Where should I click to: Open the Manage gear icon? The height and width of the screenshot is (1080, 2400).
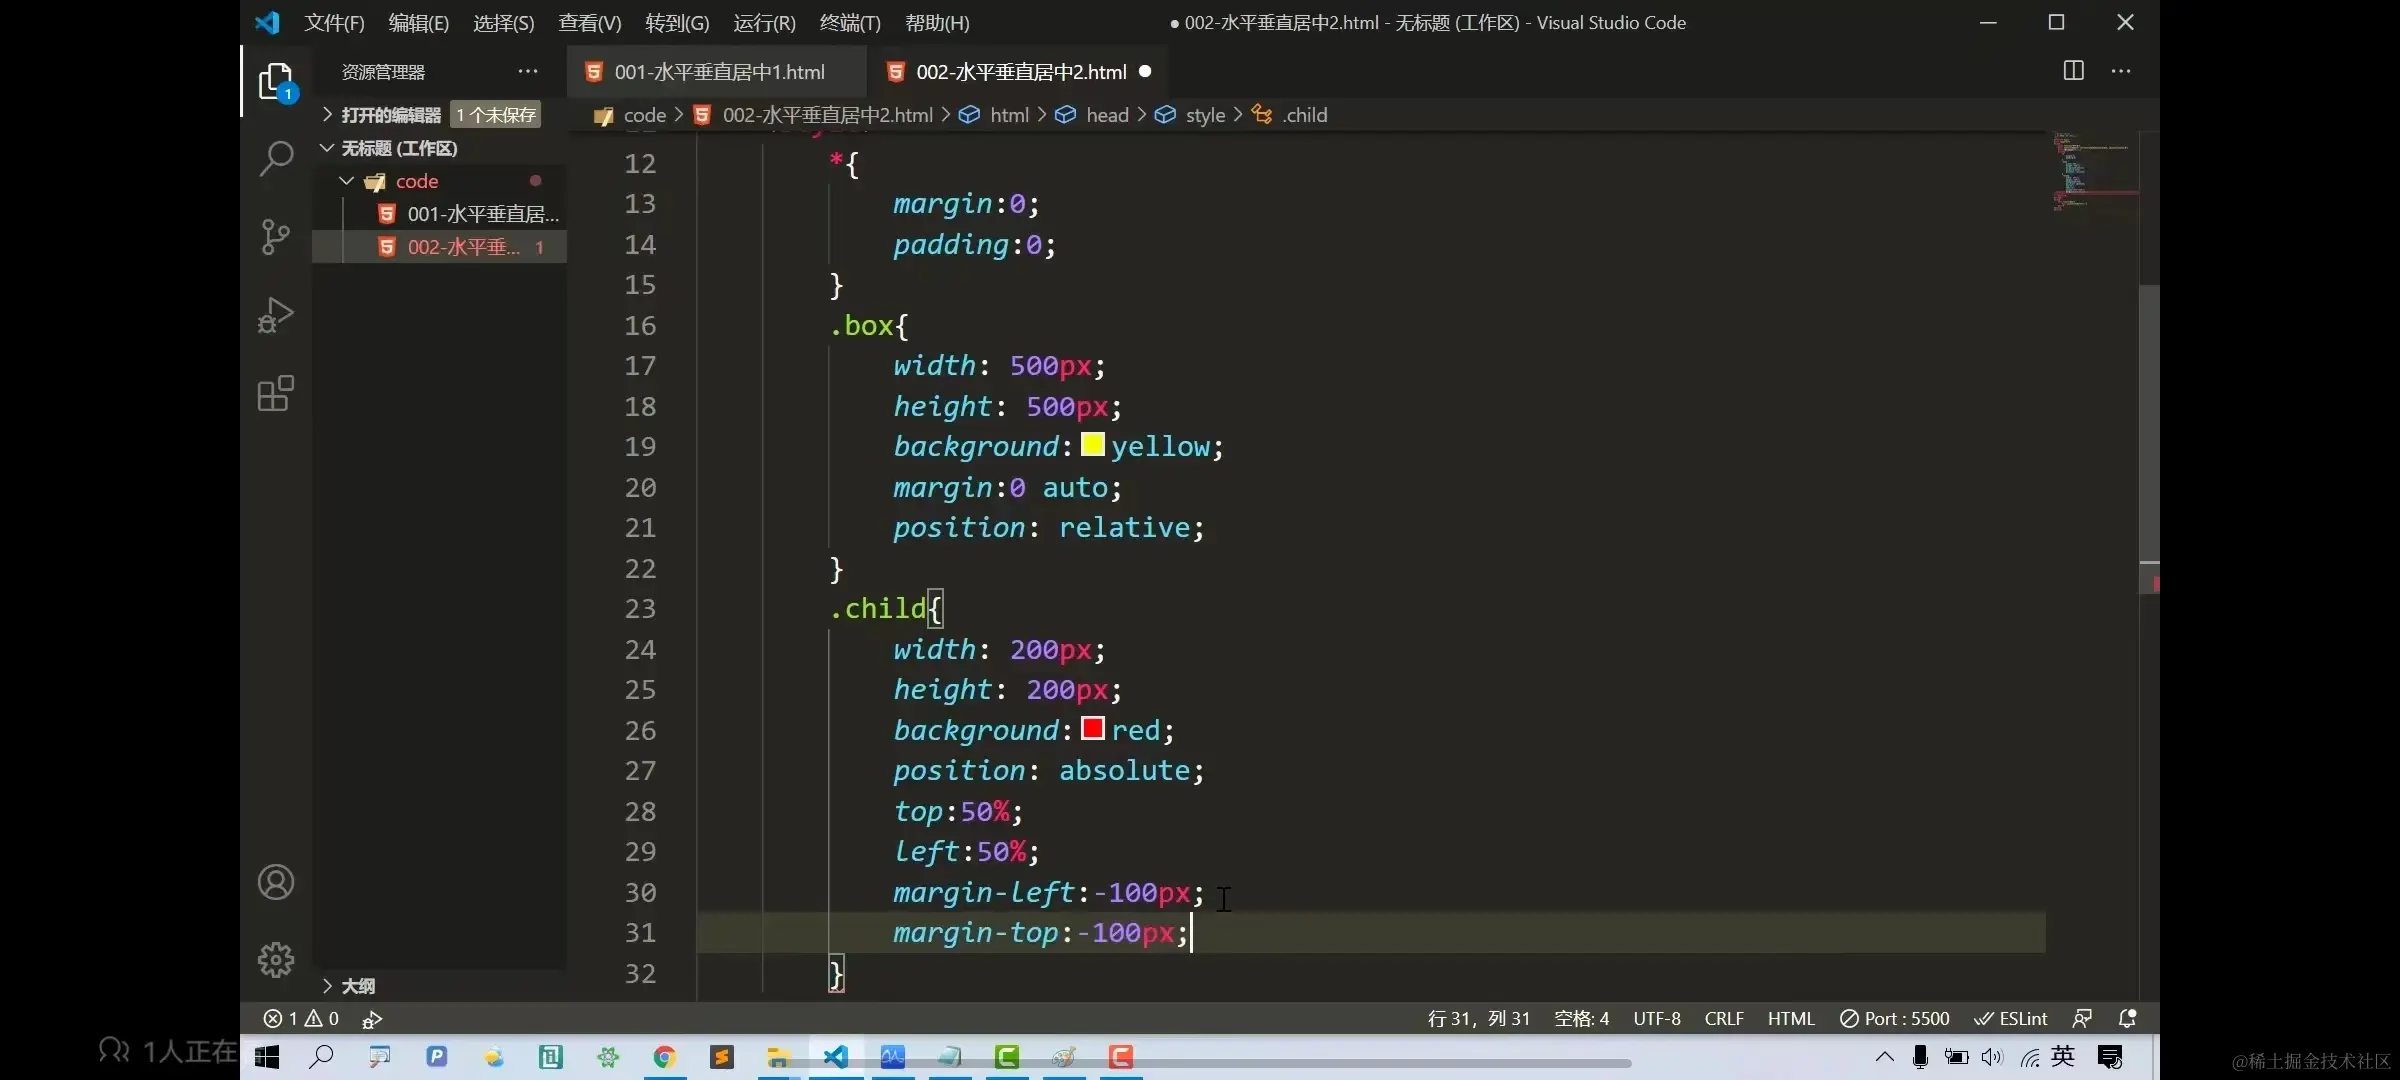[275, 960]
